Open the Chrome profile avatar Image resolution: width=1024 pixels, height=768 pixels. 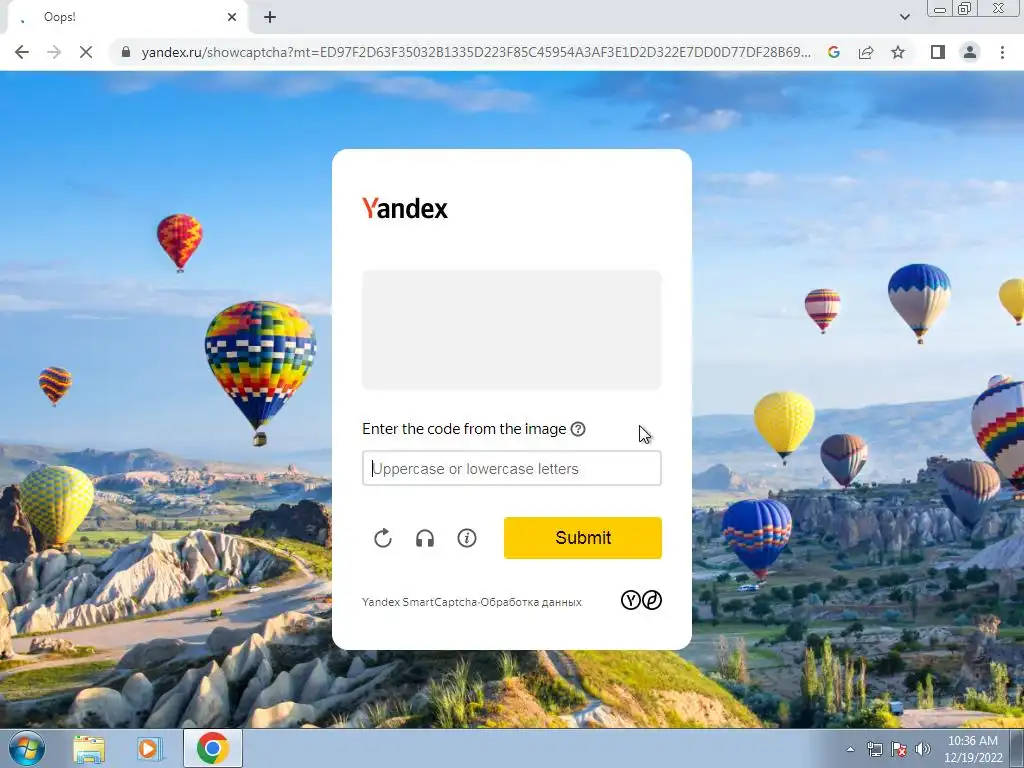coord(970,52)
